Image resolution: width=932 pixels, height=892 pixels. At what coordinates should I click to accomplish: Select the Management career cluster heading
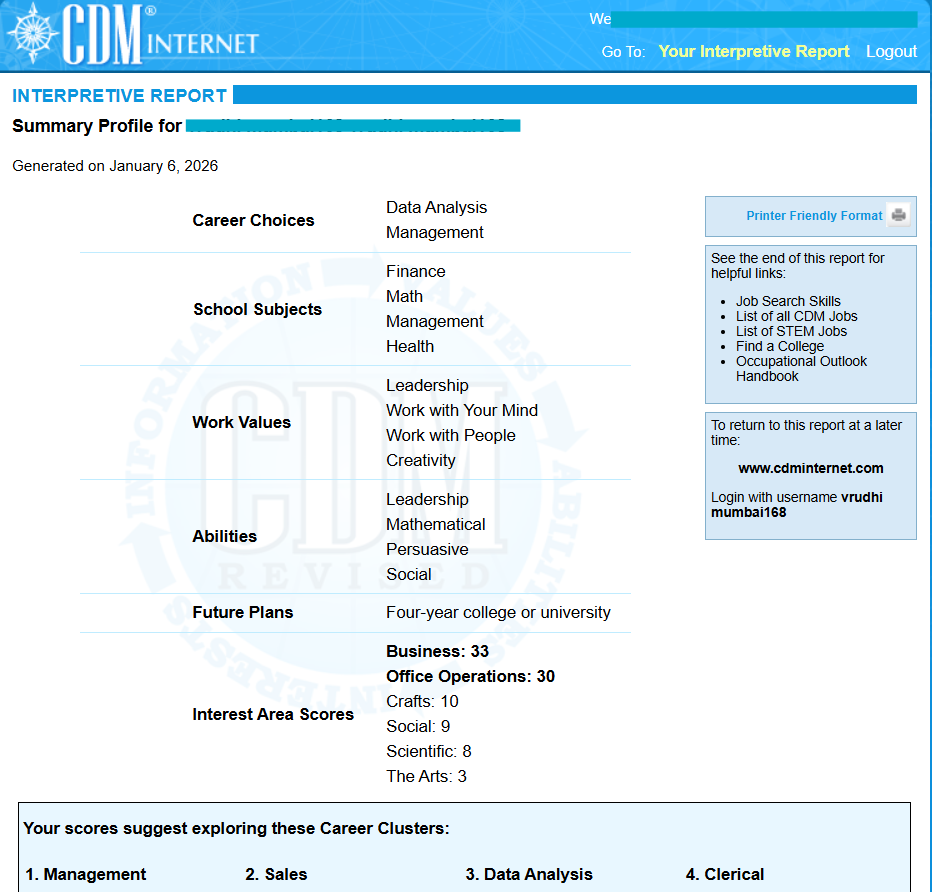point(86,875)
